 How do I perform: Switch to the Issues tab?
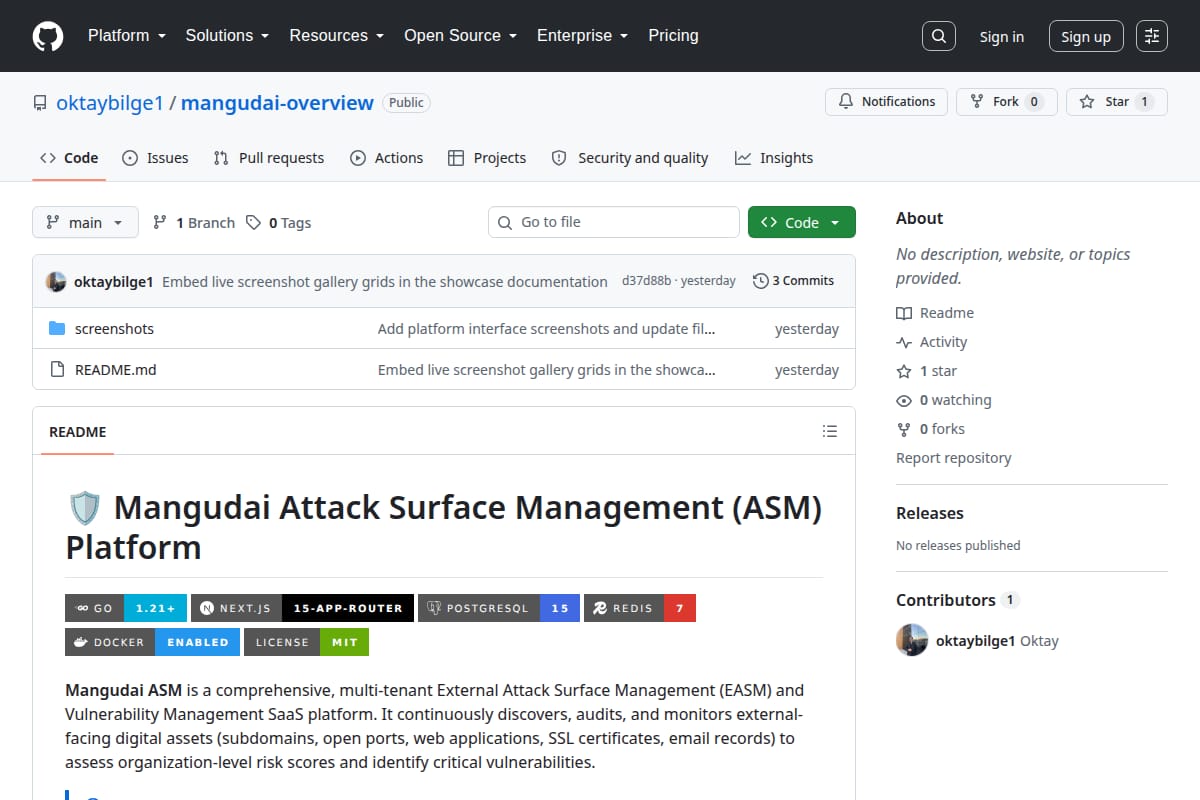point(155,158)
